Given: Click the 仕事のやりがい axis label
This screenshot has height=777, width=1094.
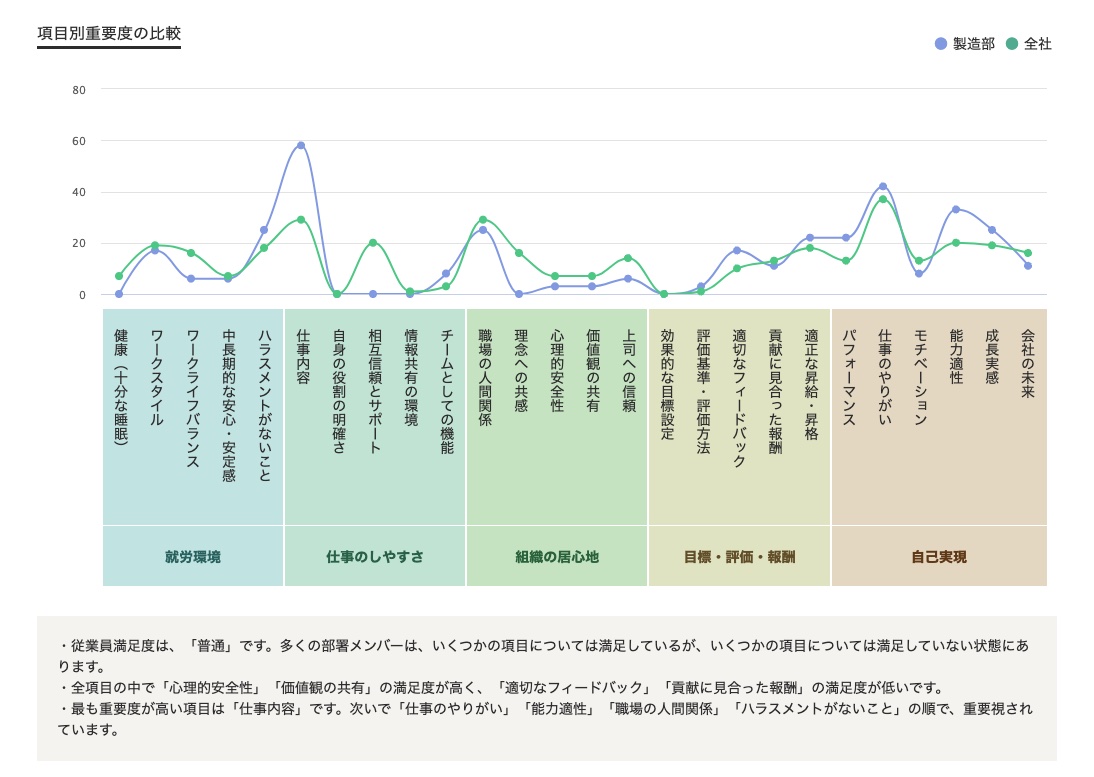Looking at the screenshot, I should coord(885,377).
